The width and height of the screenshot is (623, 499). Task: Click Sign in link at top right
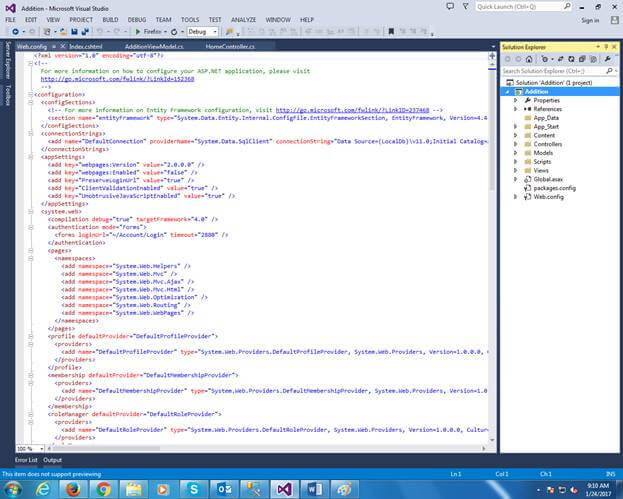coord(589,19)
